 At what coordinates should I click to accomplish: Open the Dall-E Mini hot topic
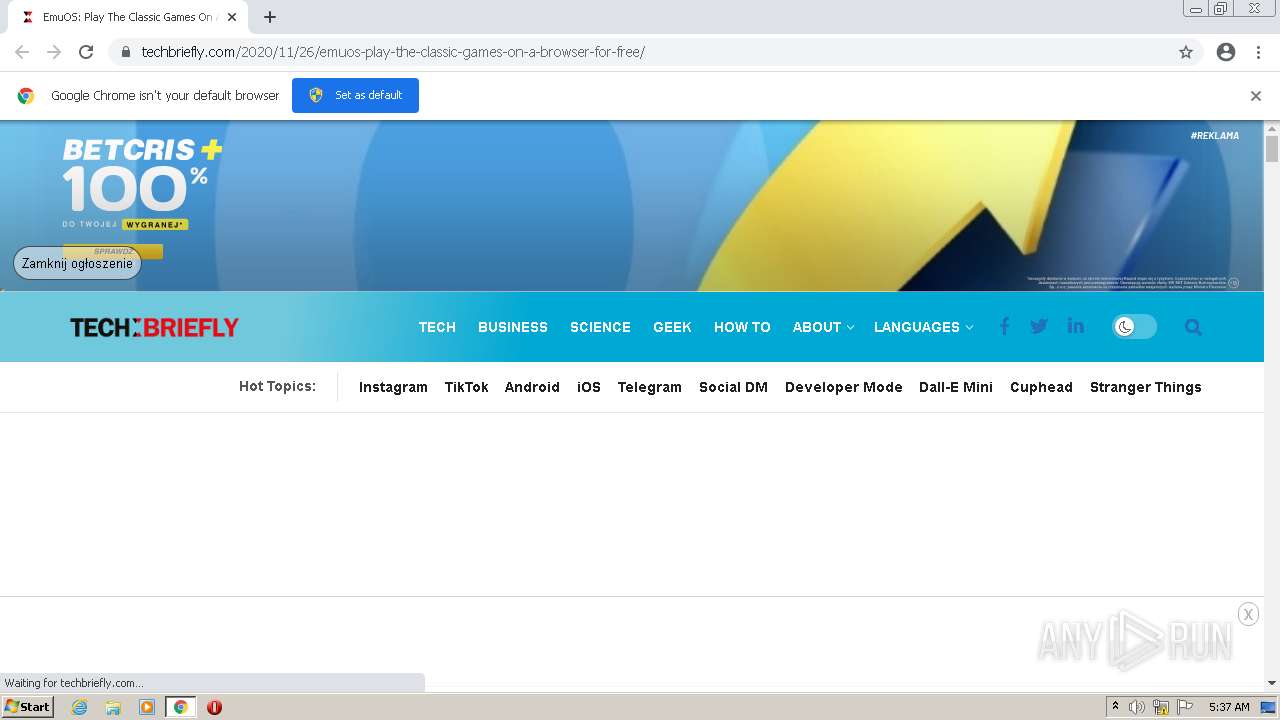click(x=956, y=387)
